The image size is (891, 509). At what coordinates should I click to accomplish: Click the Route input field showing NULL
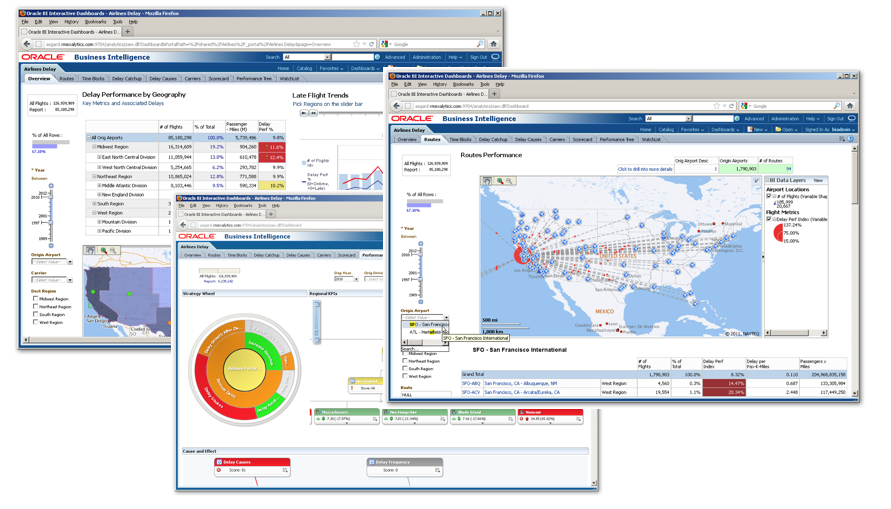(425, 394)
